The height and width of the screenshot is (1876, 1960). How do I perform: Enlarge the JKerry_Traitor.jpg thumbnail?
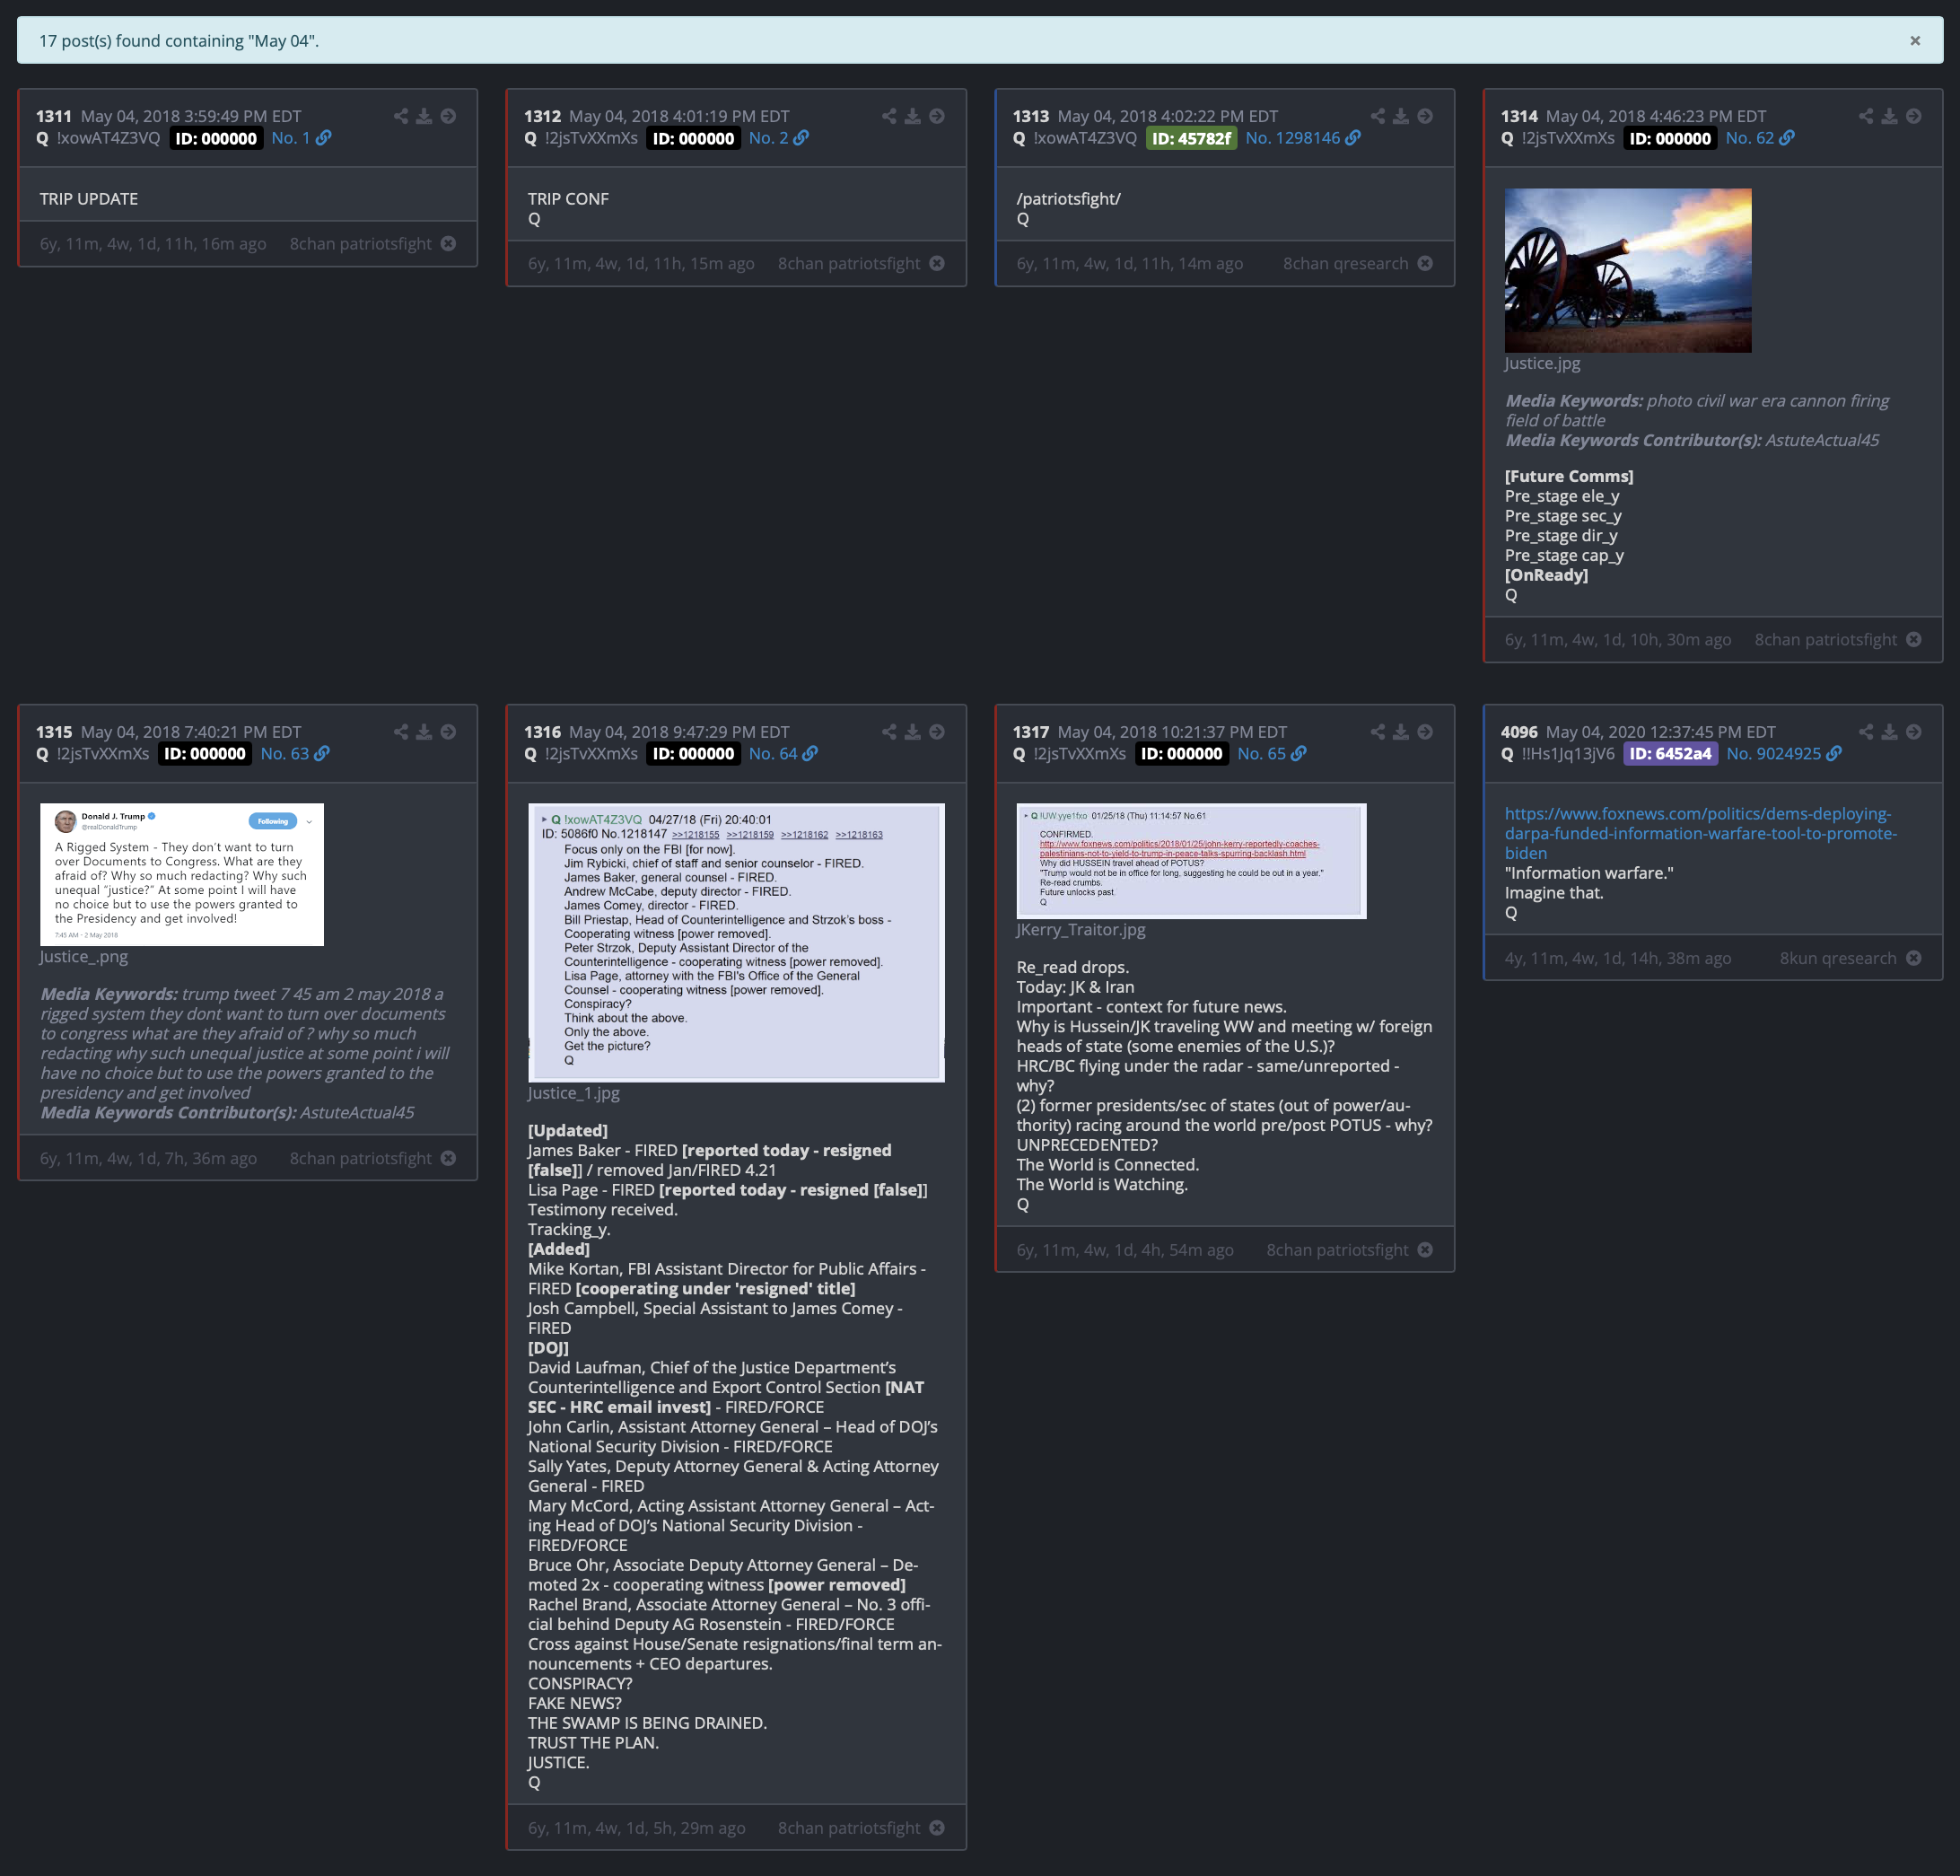pyautogui.click(x=1191, y=861)
